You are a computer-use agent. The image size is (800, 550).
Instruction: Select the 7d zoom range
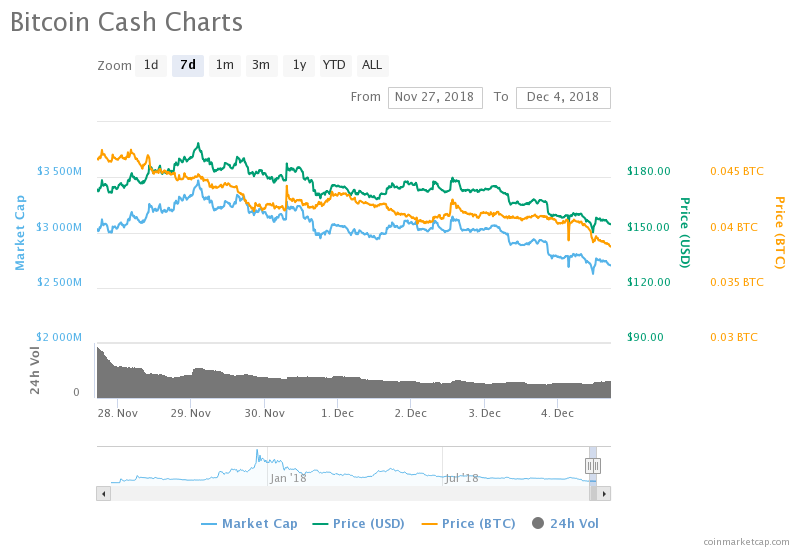point(187,65)
